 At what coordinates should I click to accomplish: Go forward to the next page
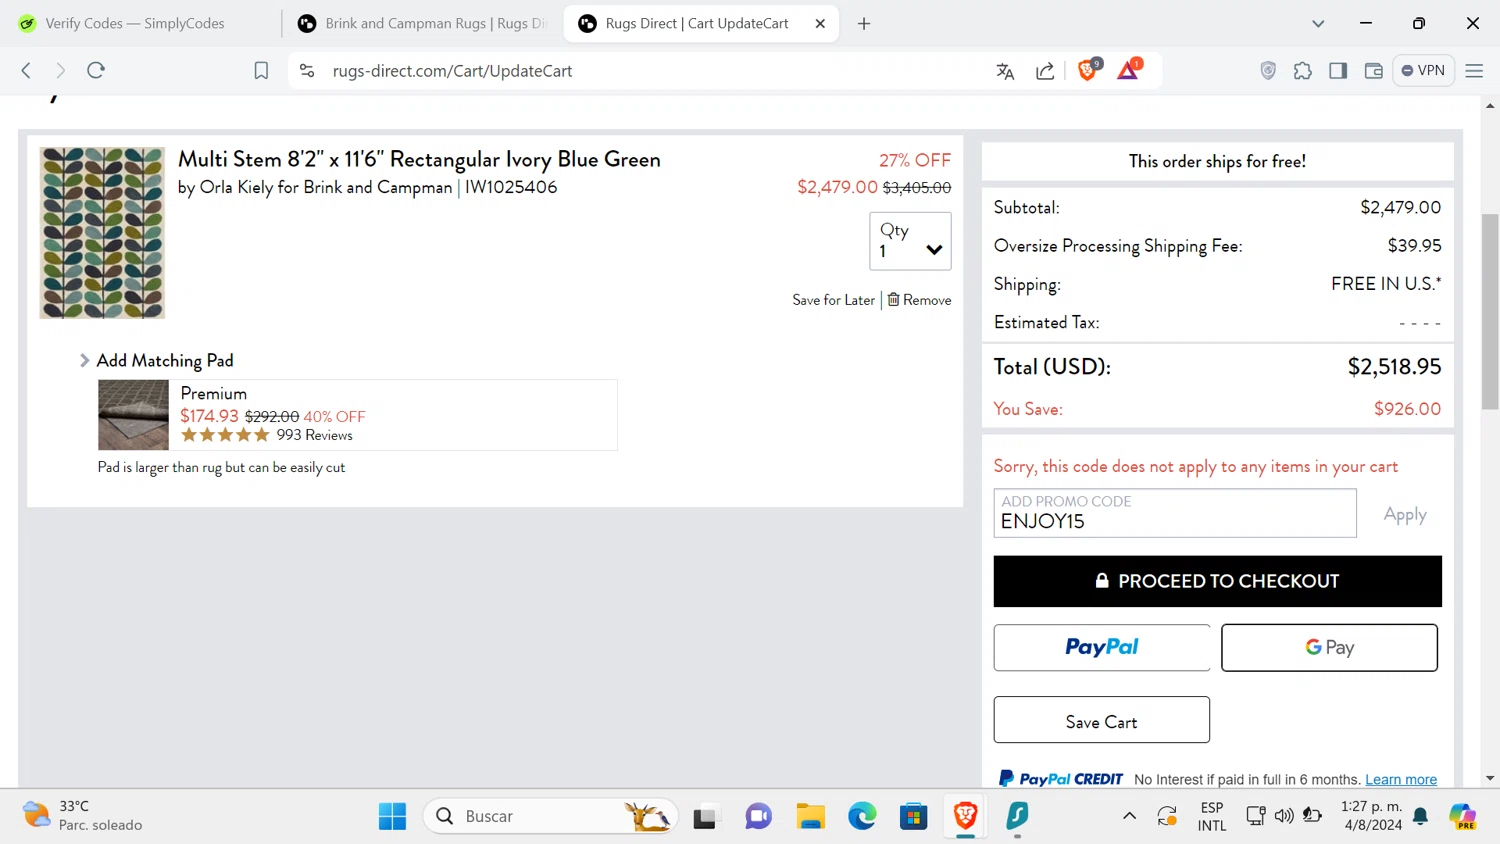tap(61, 70)
